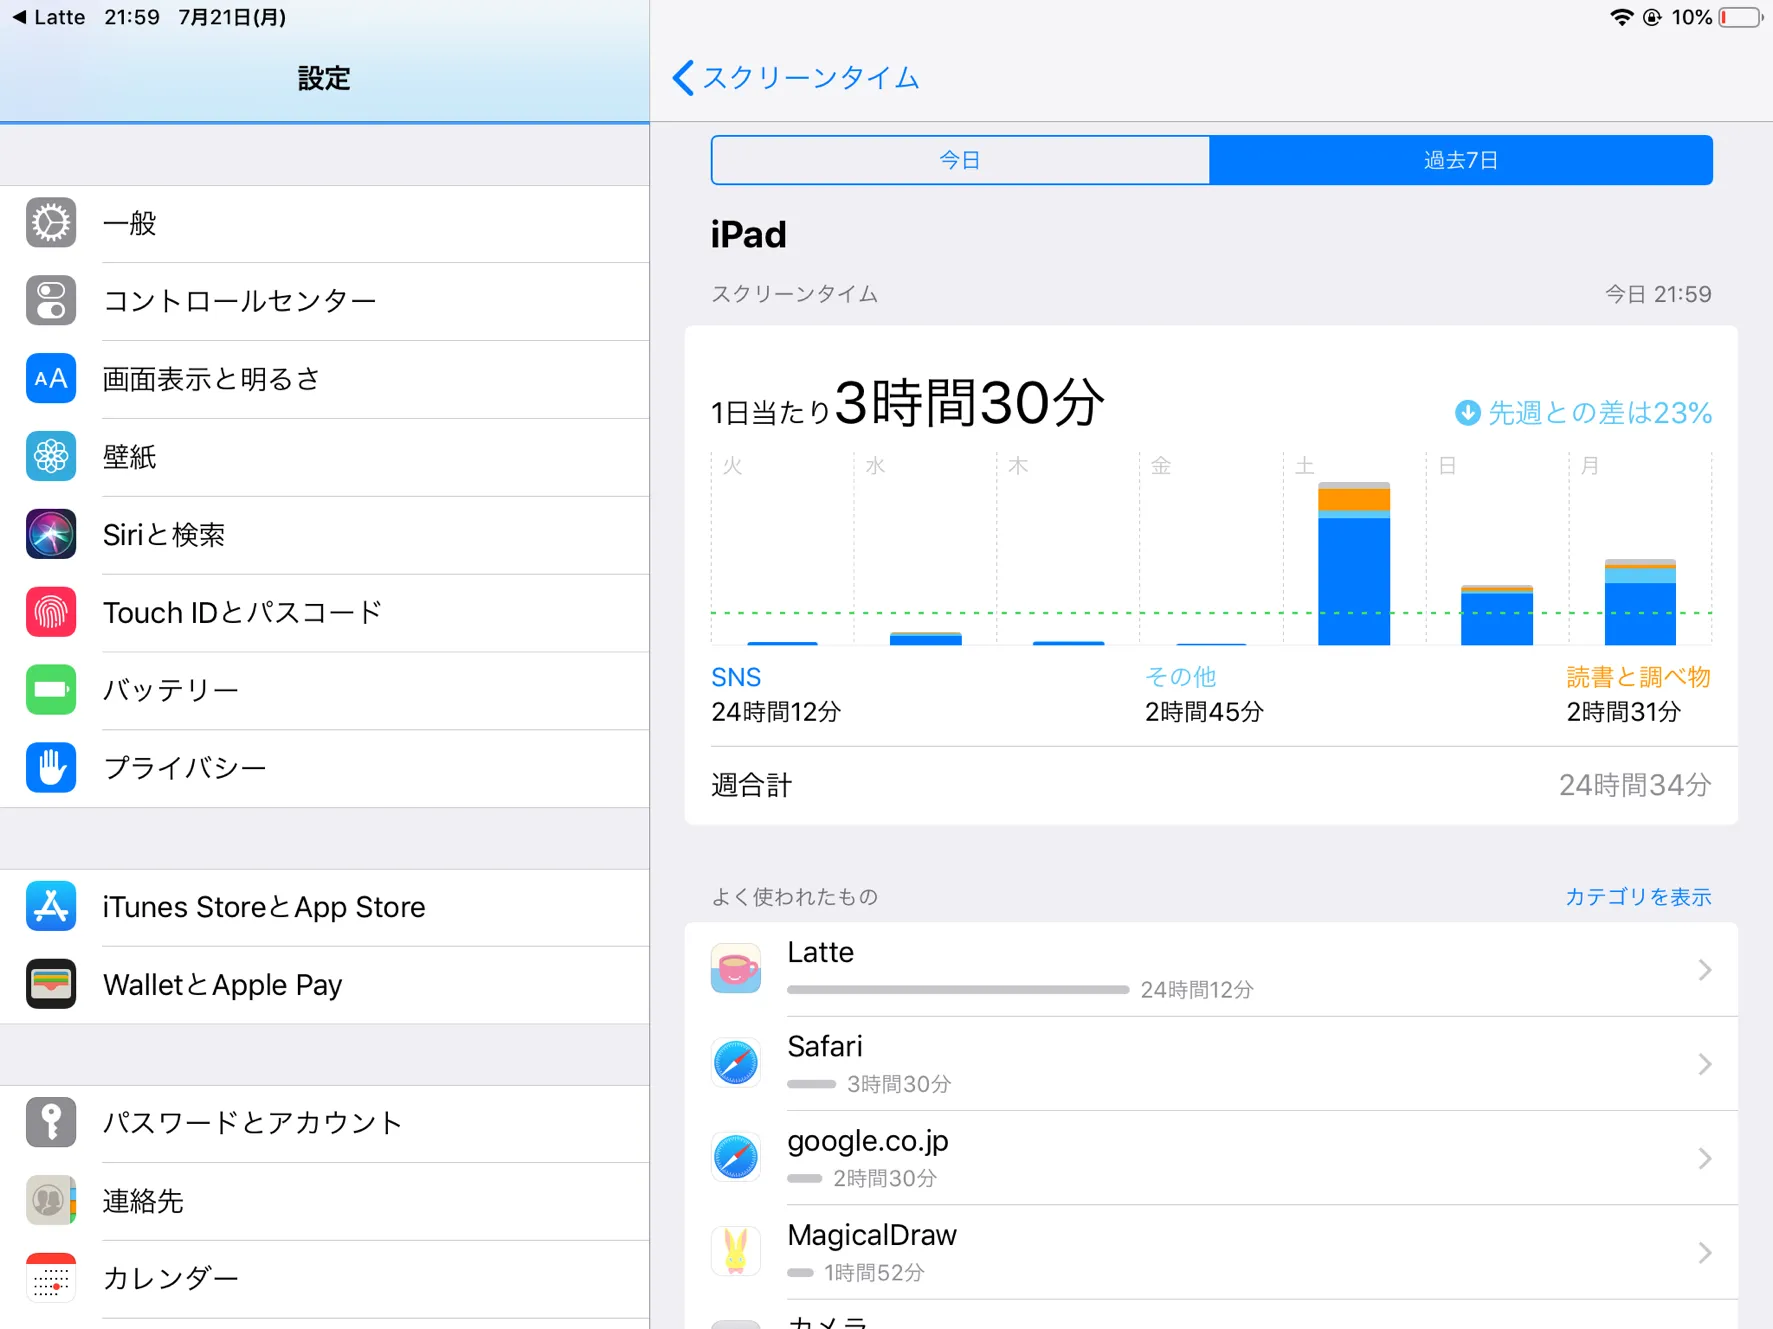Select the 読書と調べ物 category label

click(1638, 677)
